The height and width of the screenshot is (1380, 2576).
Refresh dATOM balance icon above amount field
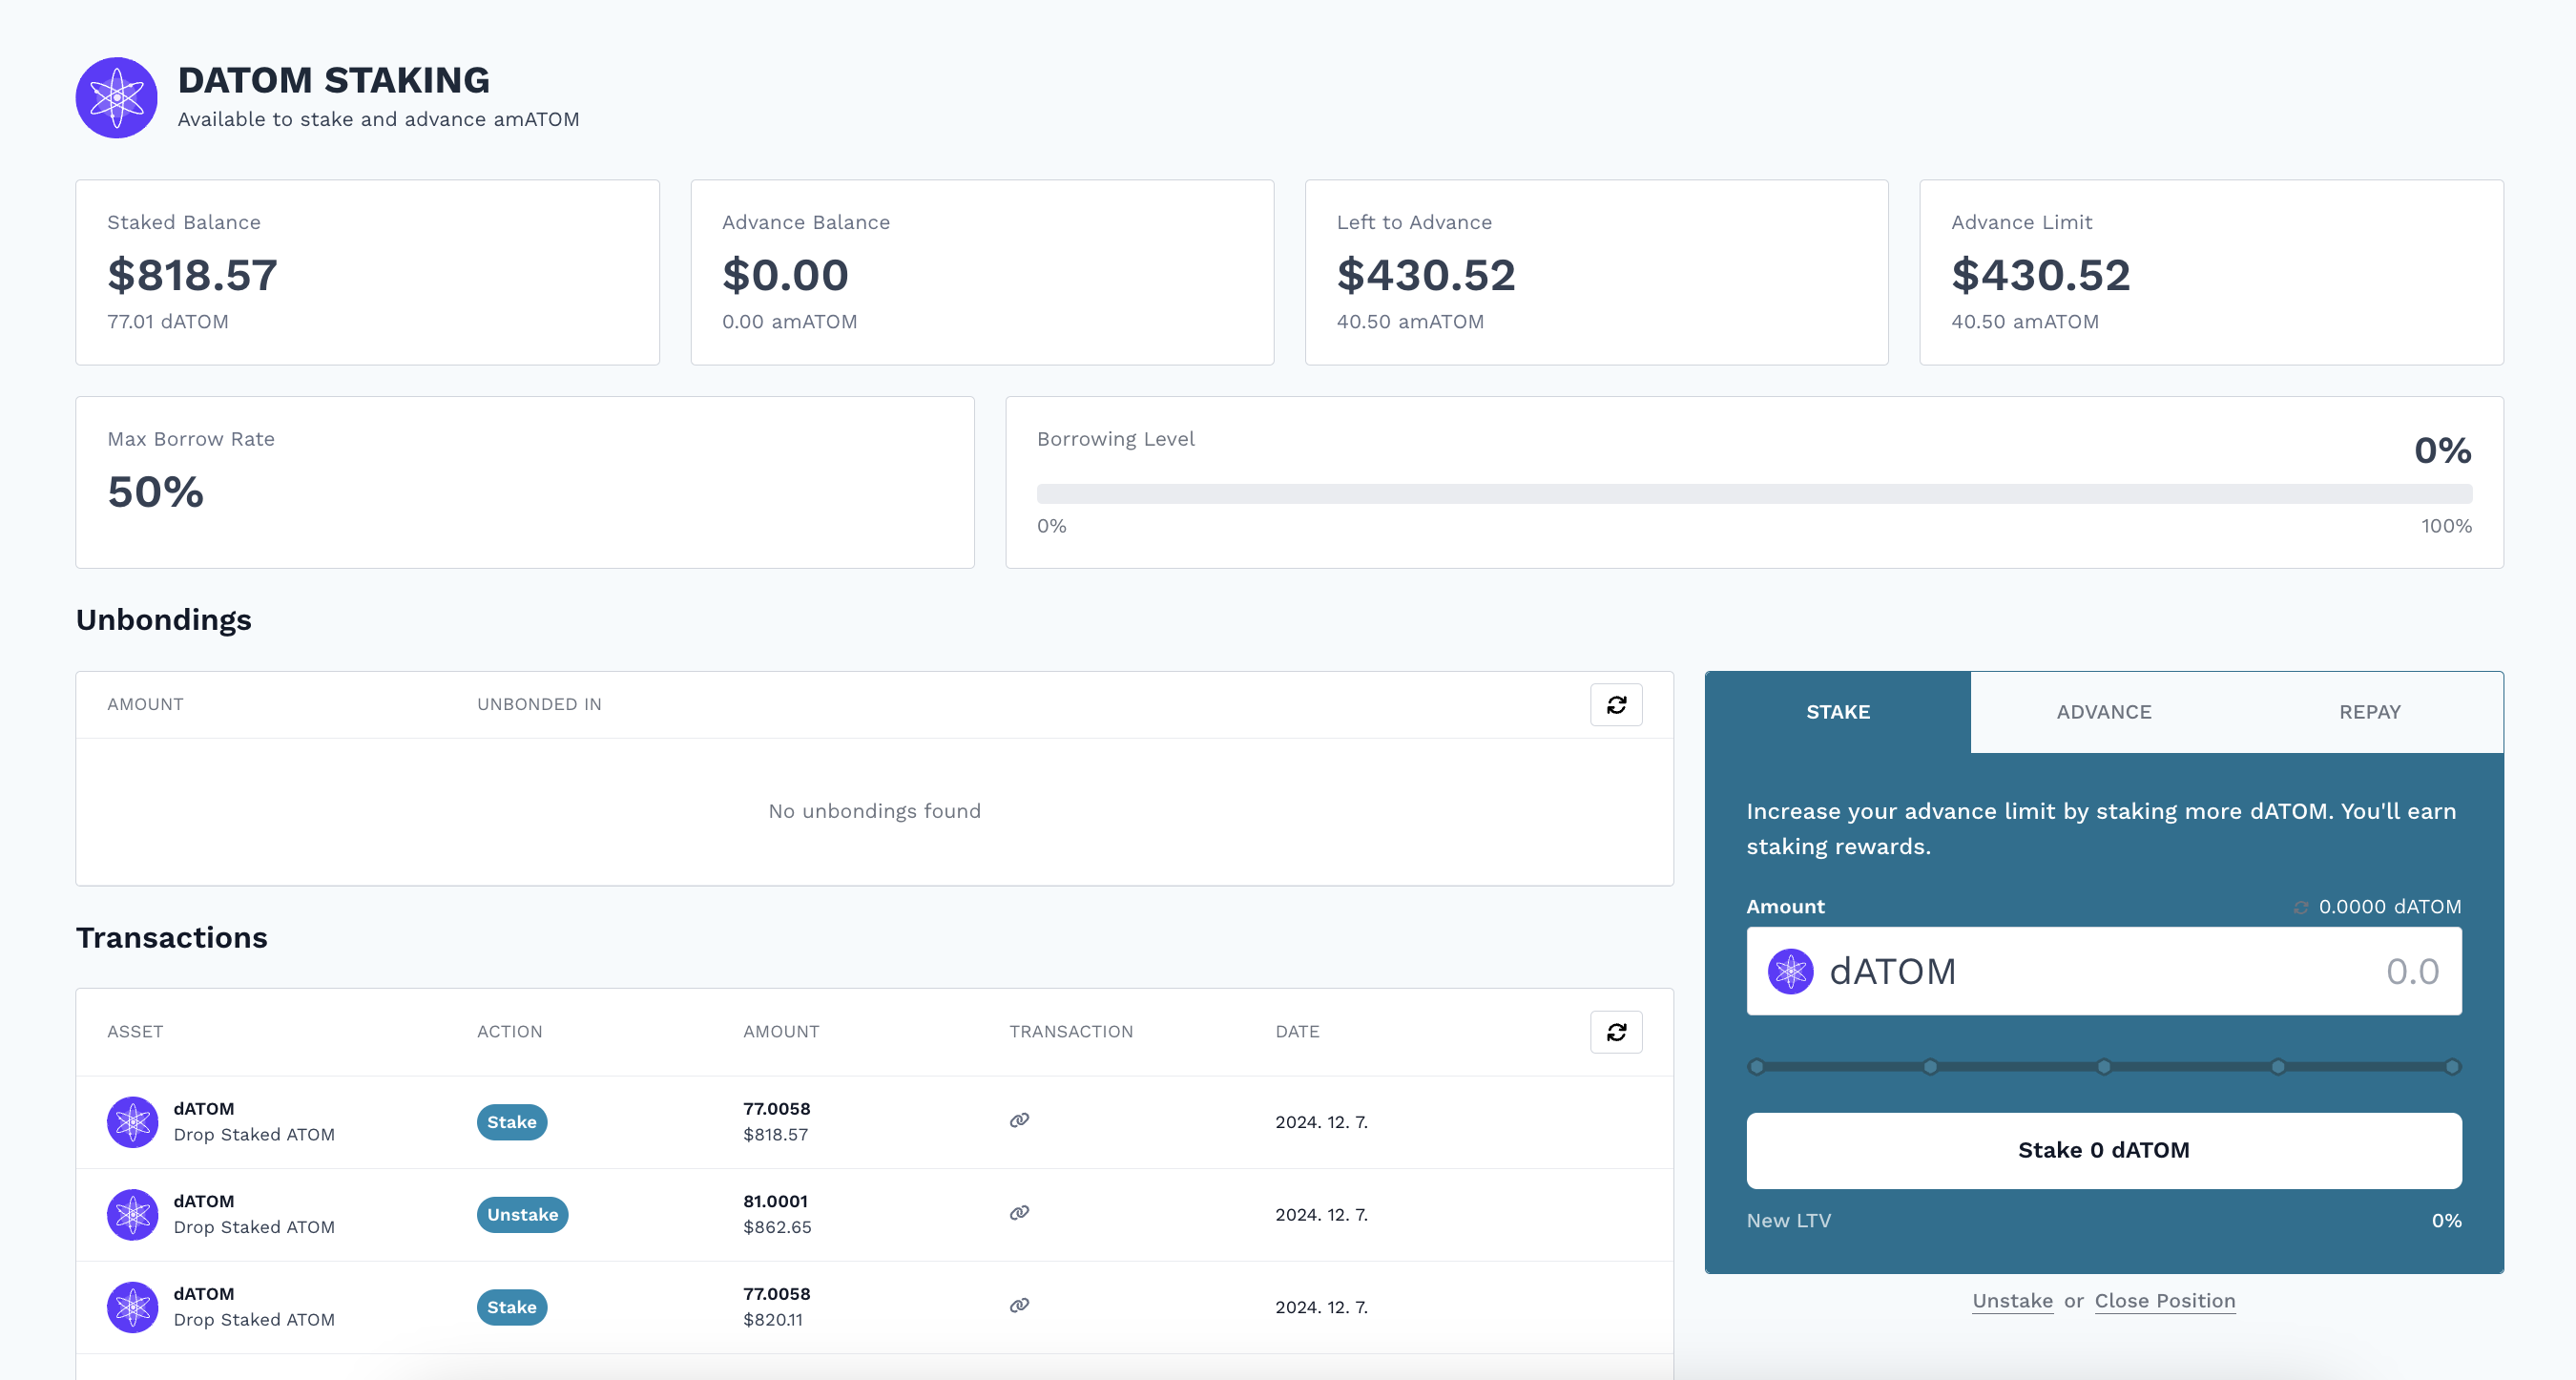2301,907
